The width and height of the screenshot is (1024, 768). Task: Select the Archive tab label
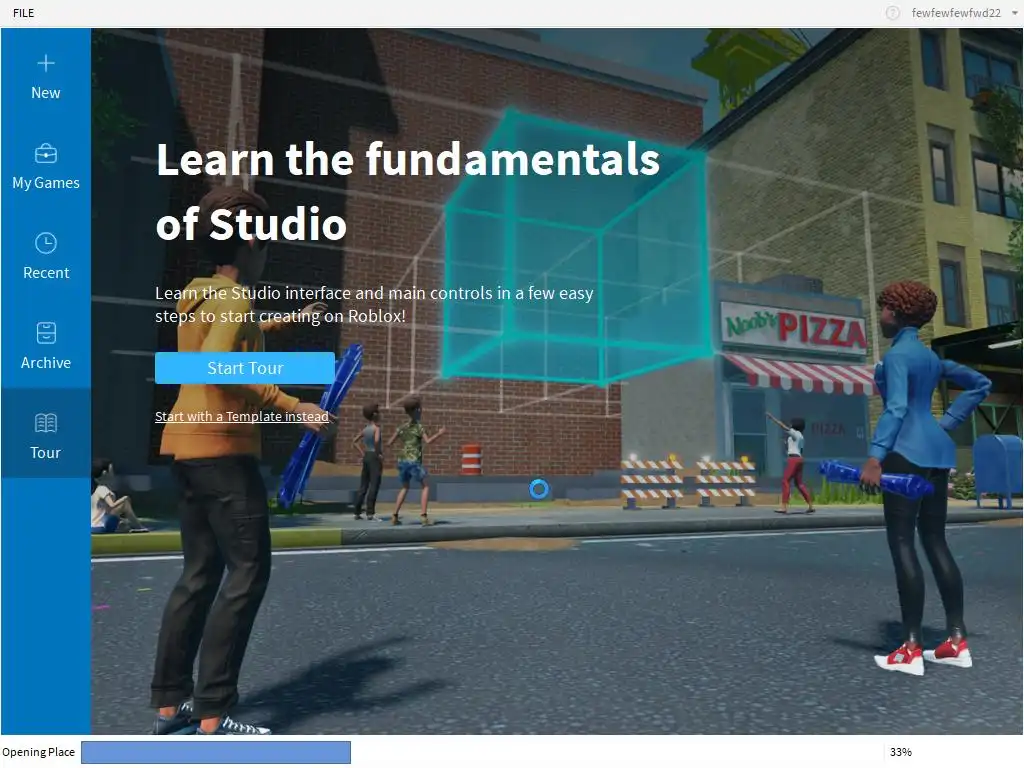coord(46,362)
